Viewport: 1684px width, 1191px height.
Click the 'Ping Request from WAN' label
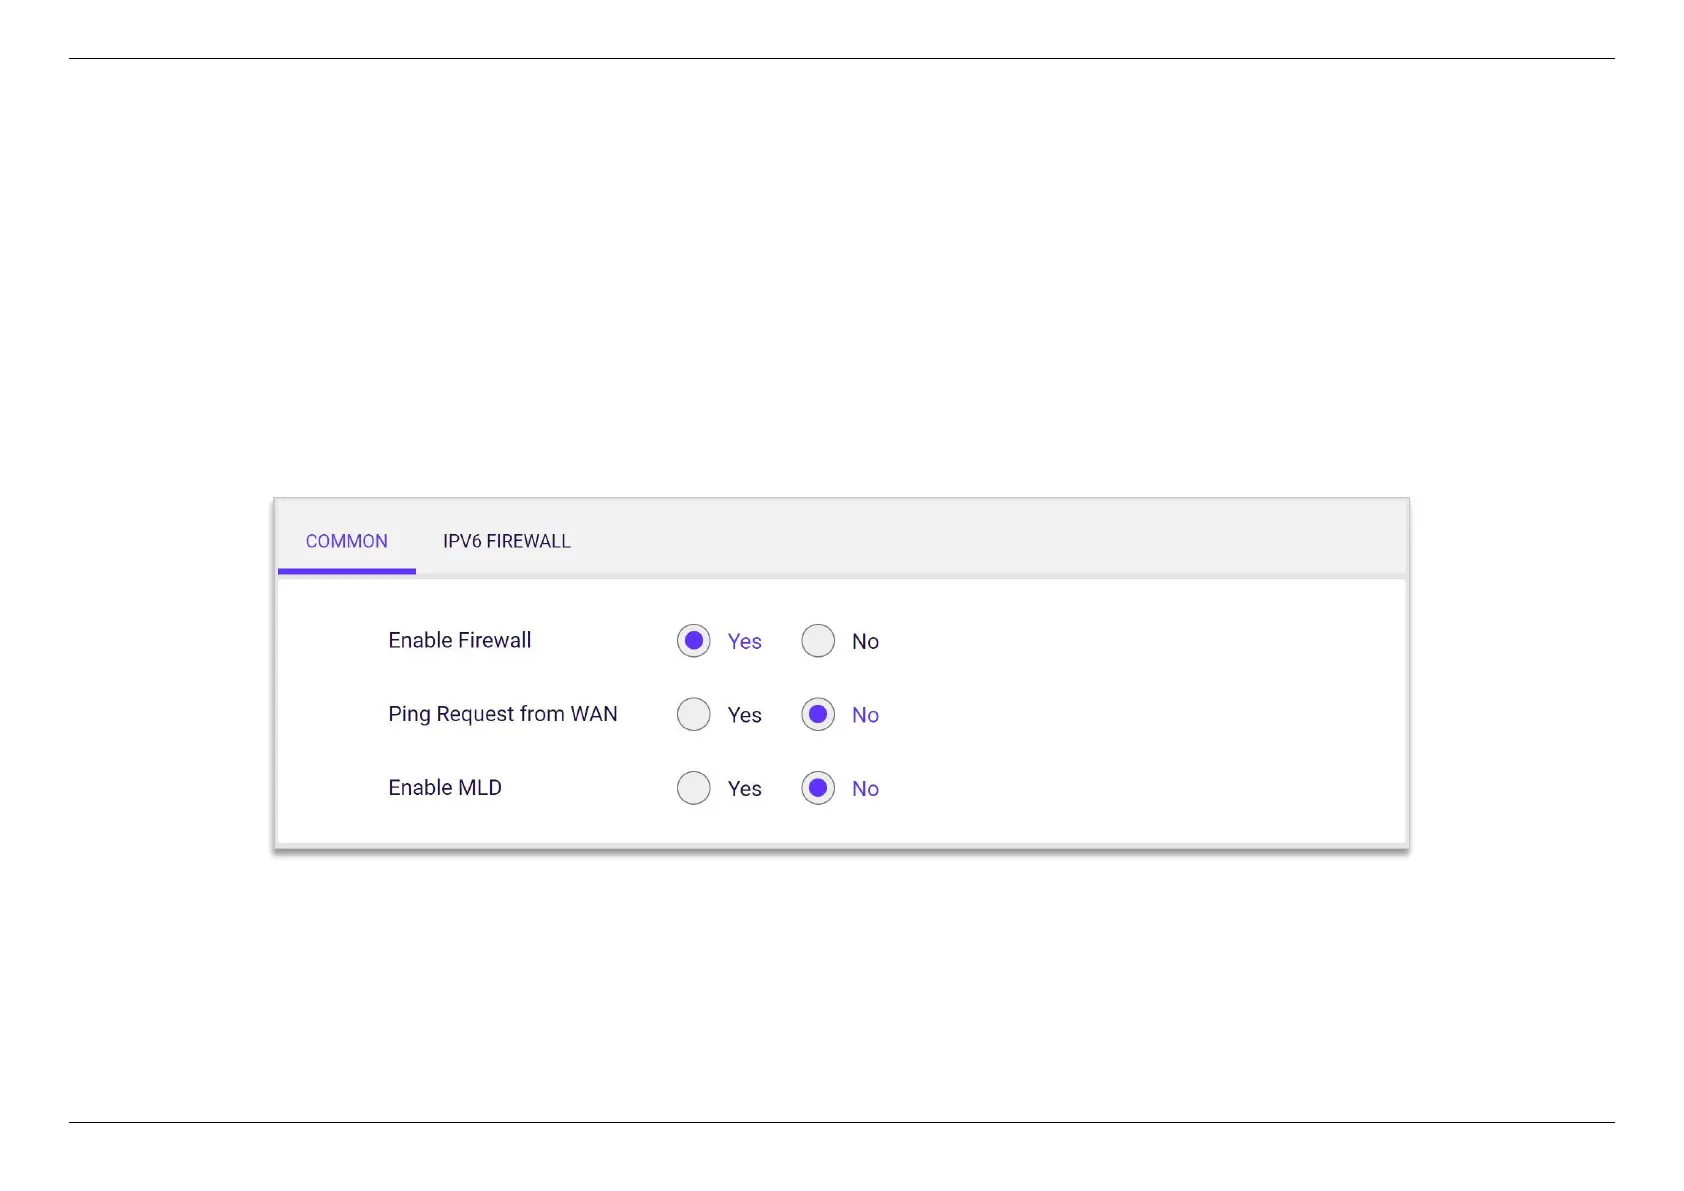click(x=502, y=714)
